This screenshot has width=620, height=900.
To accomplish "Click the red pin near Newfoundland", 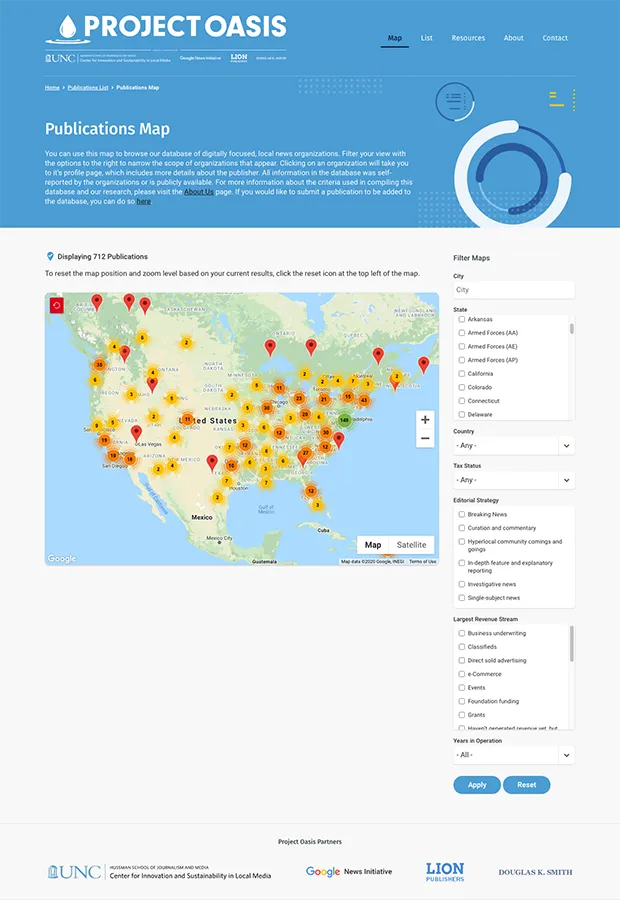I will 424,364.
